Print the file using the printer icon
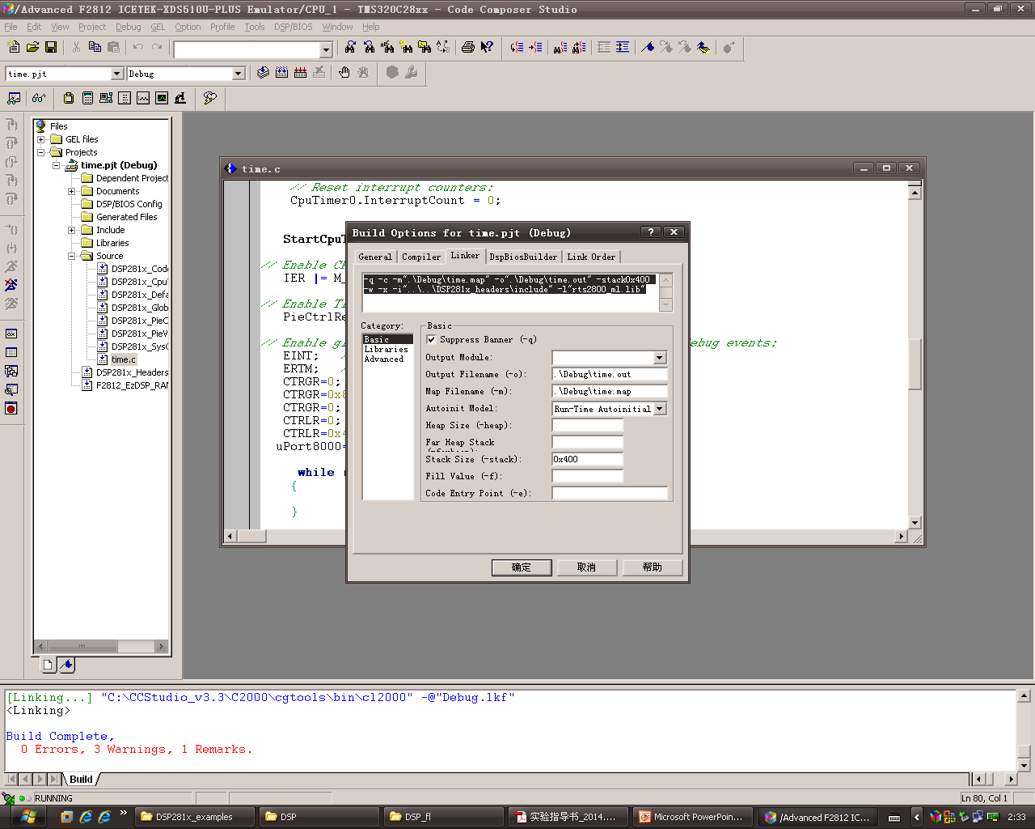Image resolution: width=1035 pixels, height=829 pixels. point(468,47)
